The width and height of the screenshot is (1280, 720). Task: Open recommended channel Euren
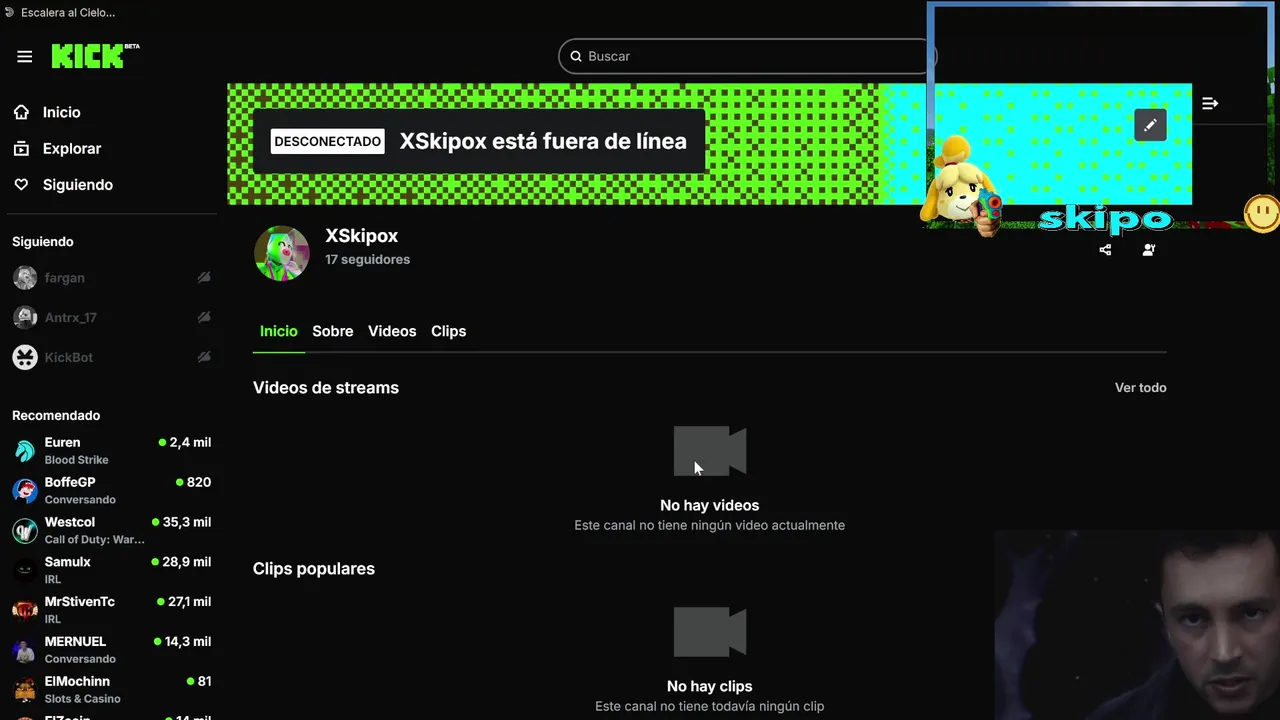click(x=111, y=451)
